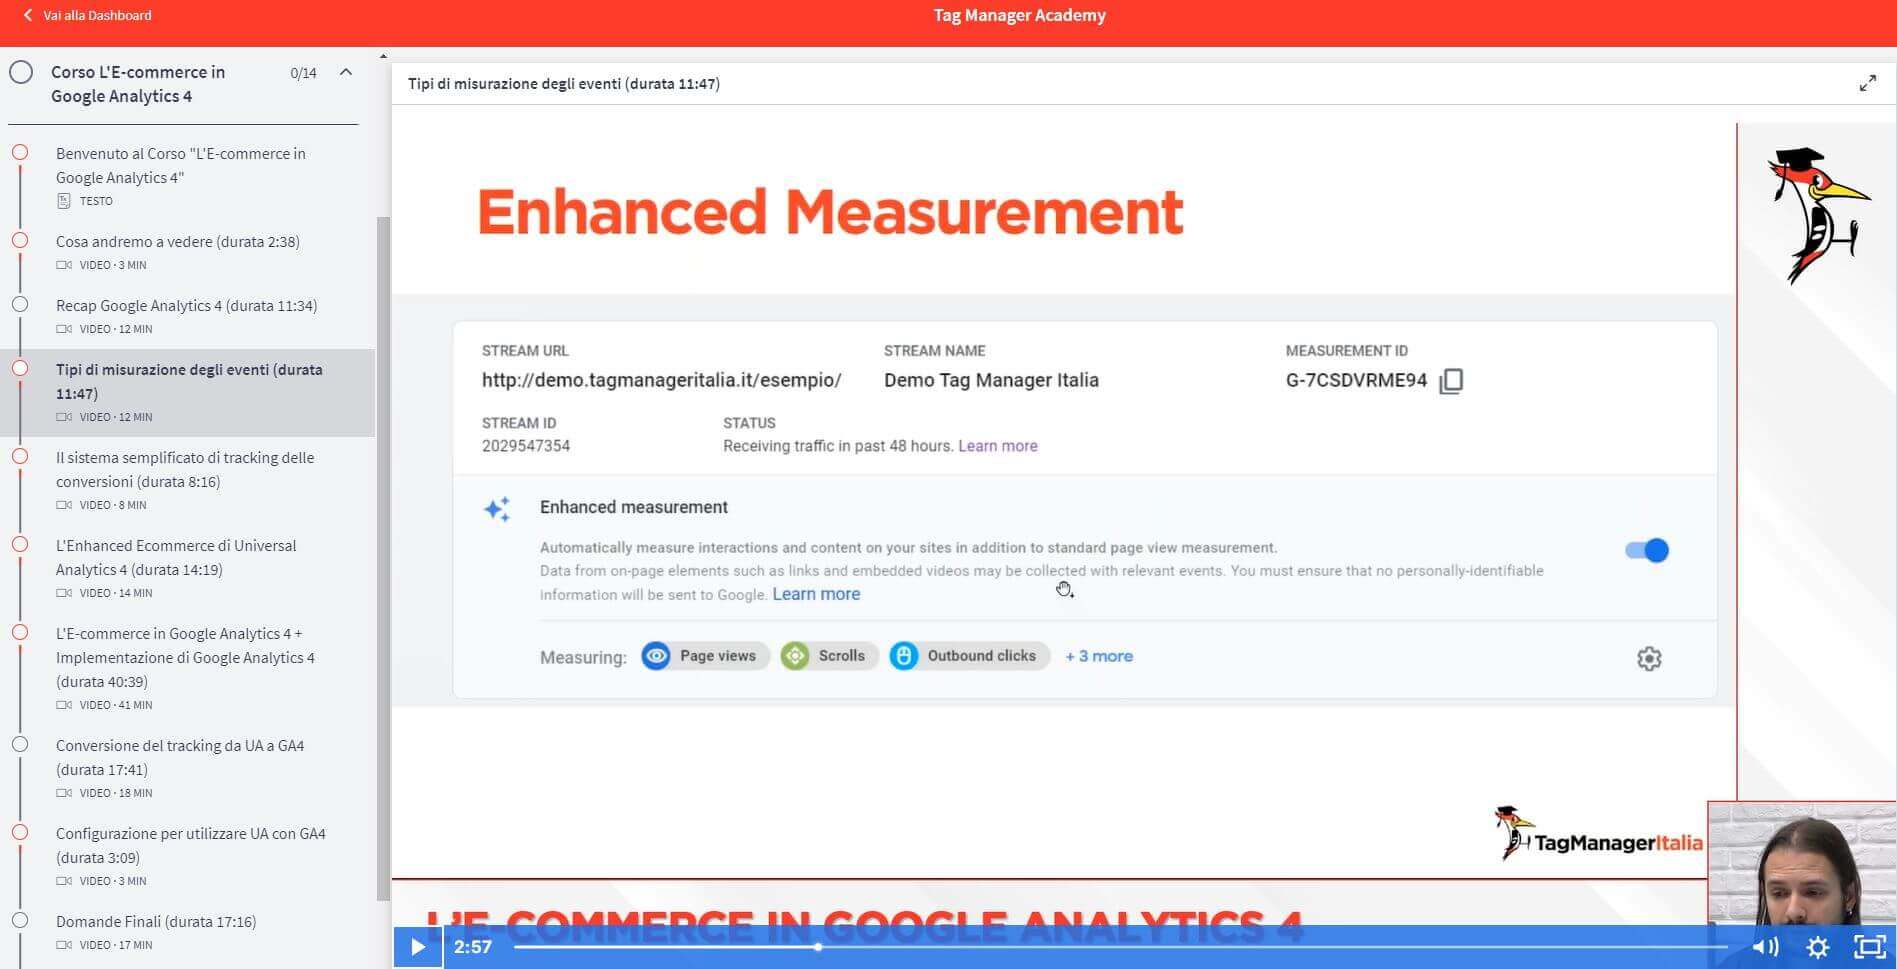Open 'Learn more' link next to receiving traffic
Viewport: 1897px width, 969px height.
click(998, 446)
